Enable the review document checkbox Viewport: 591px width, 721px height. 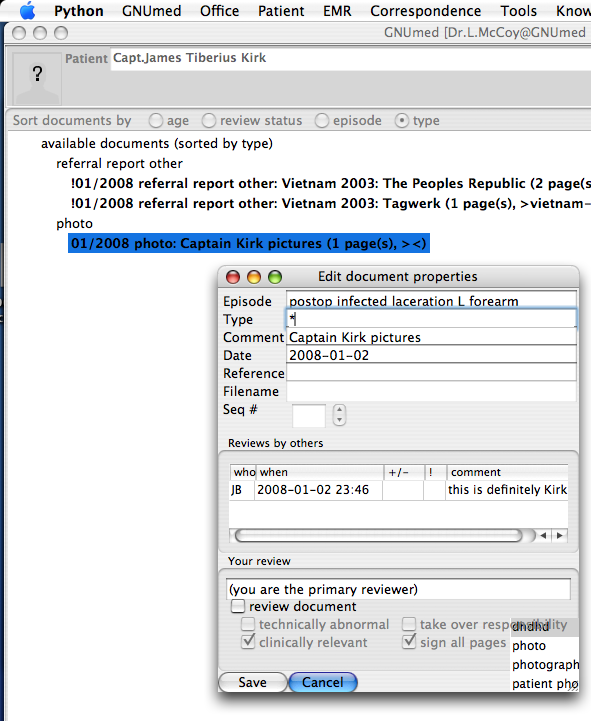pos(238,606)
